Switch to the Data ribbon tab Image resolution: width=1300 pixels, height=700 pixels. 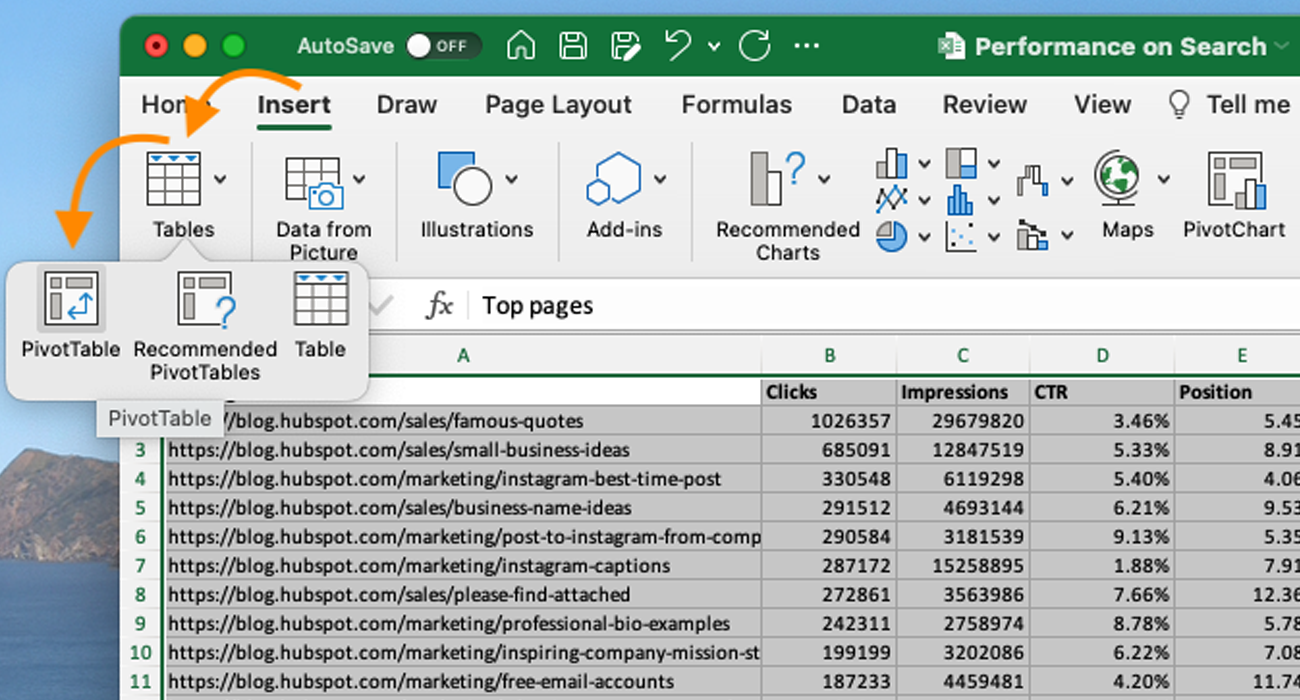[868, 104]
